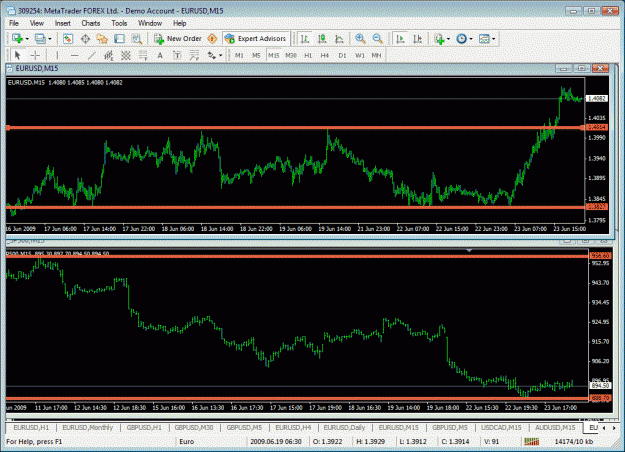The height and width of the screenshot is (452, 625).
Task: Click the Euro profile in status bar
Action: 187,441
